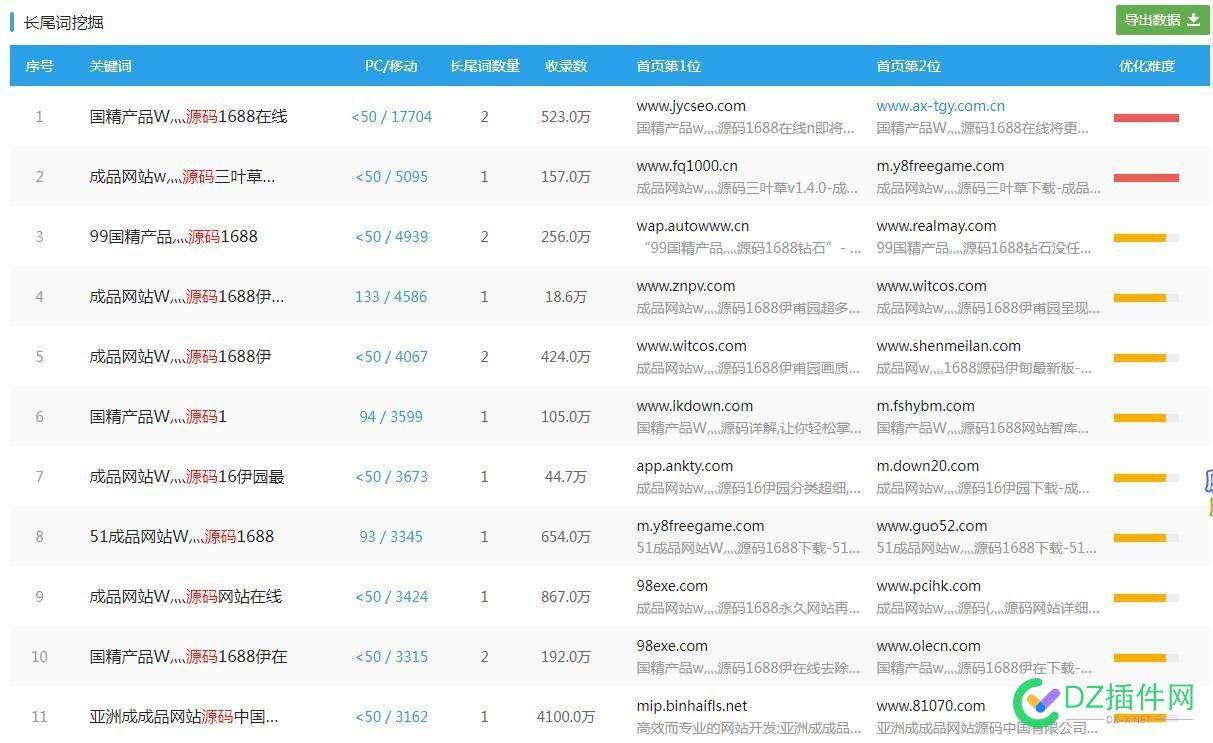Image resolution: width=1213 pixels, height=743 pixels.
Task: Click the 导出数据 export button
Action: (x=1162, y=20)
